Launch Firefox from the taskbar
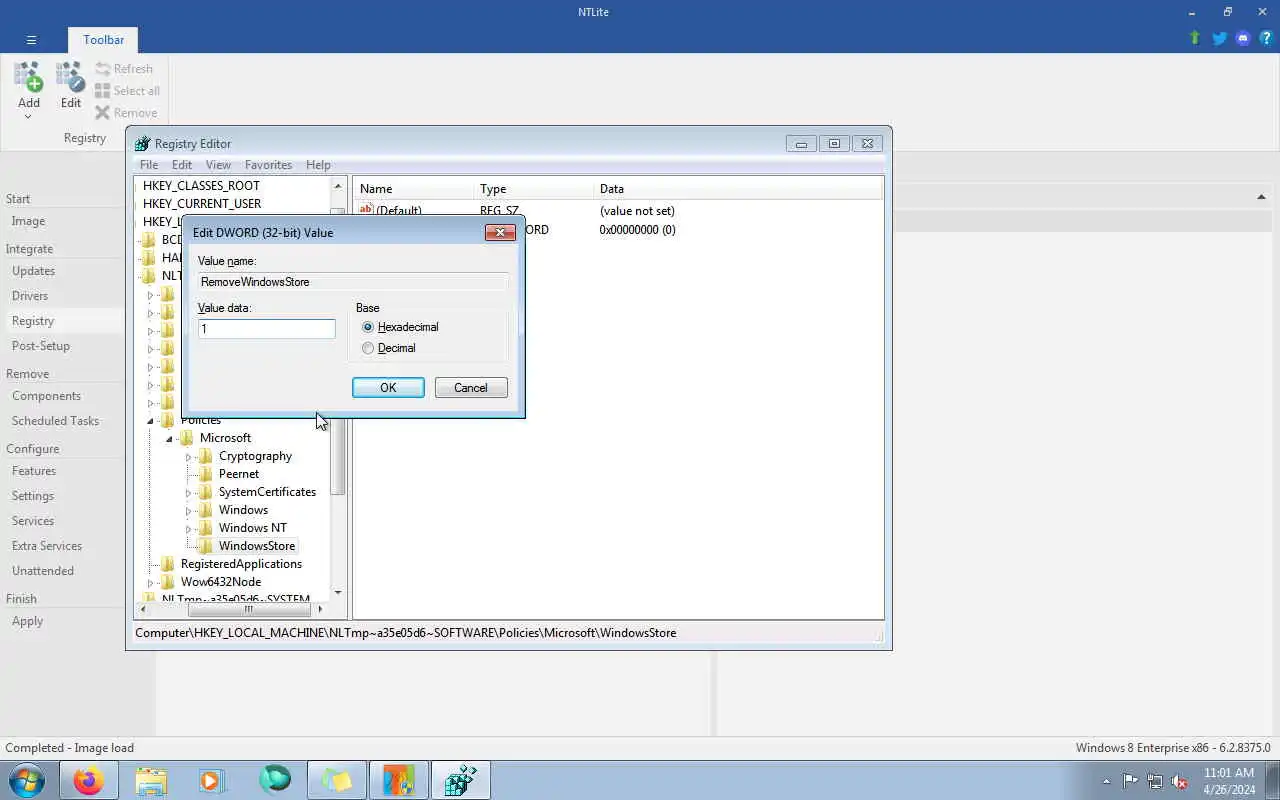Screen dimensions: 1280x800 88,780
